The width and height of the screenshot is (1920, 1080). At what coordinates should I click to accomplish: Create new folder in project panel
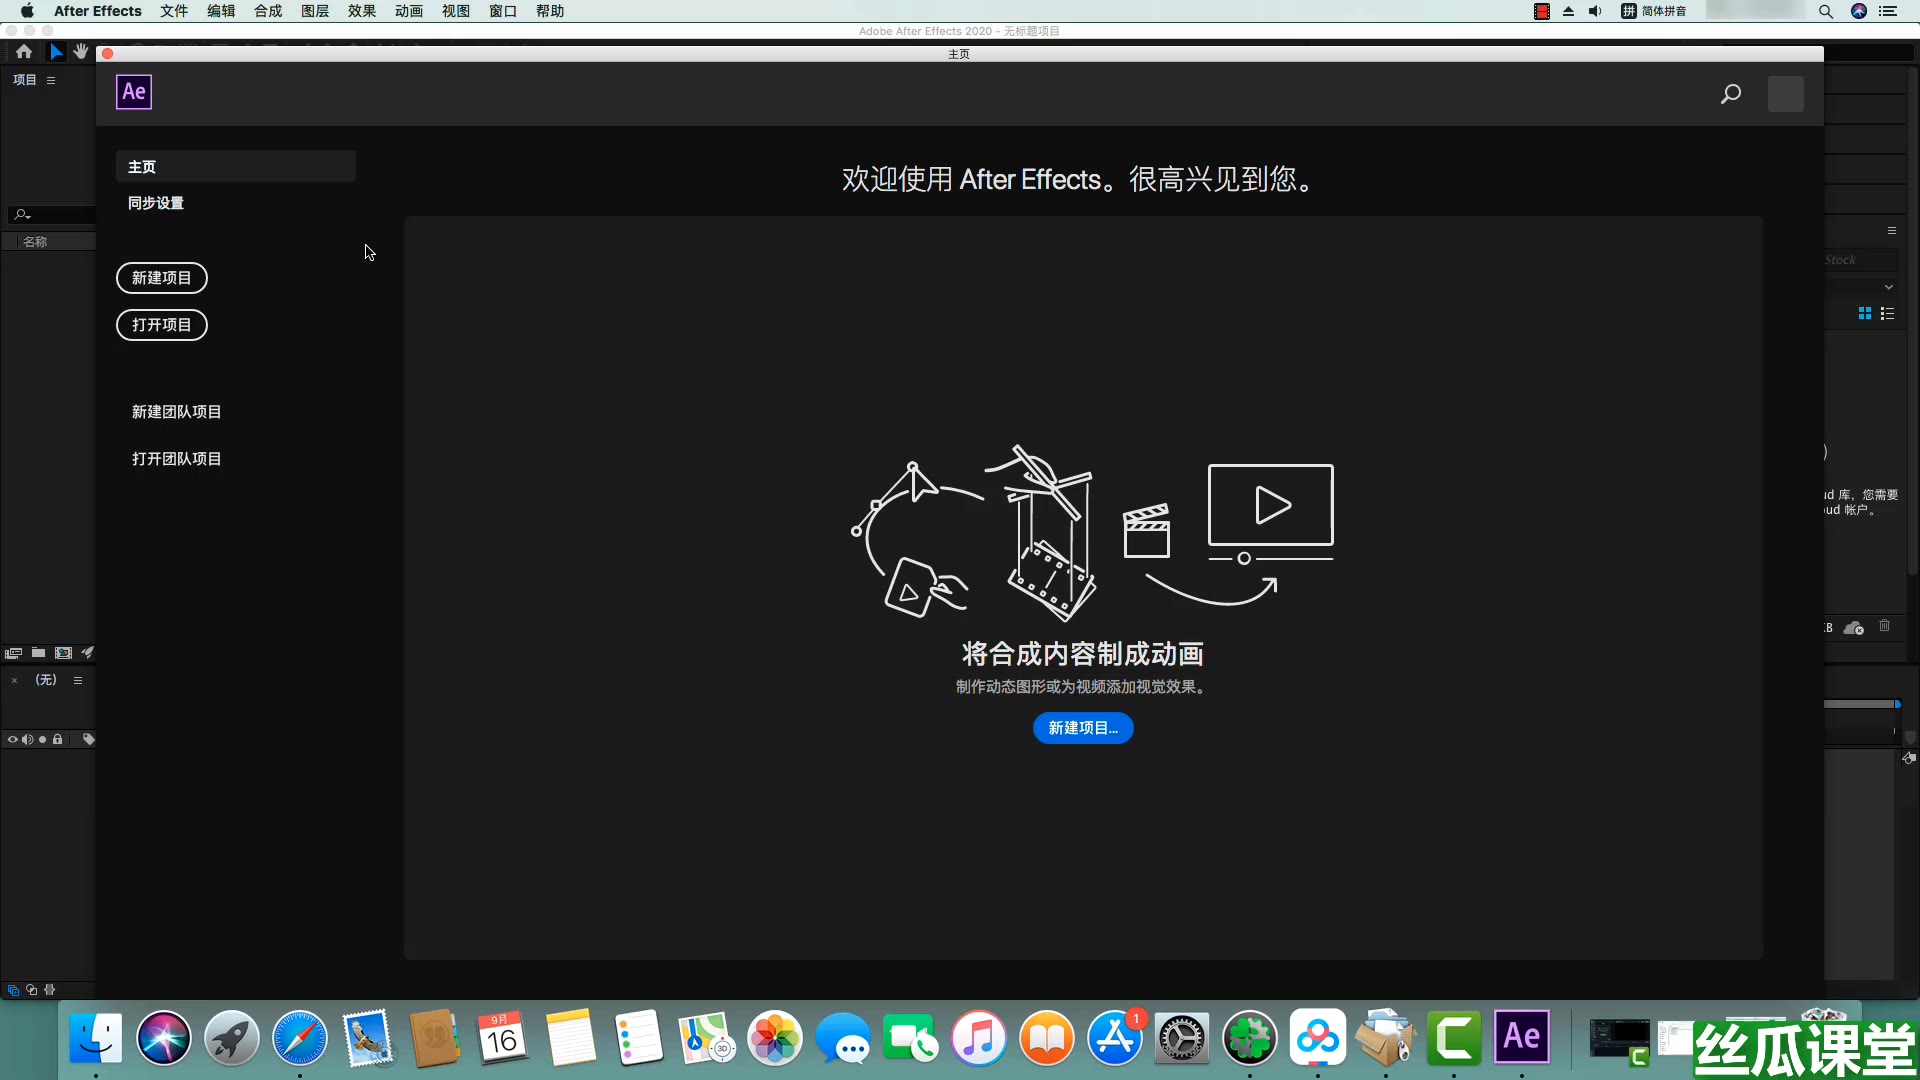38,653
